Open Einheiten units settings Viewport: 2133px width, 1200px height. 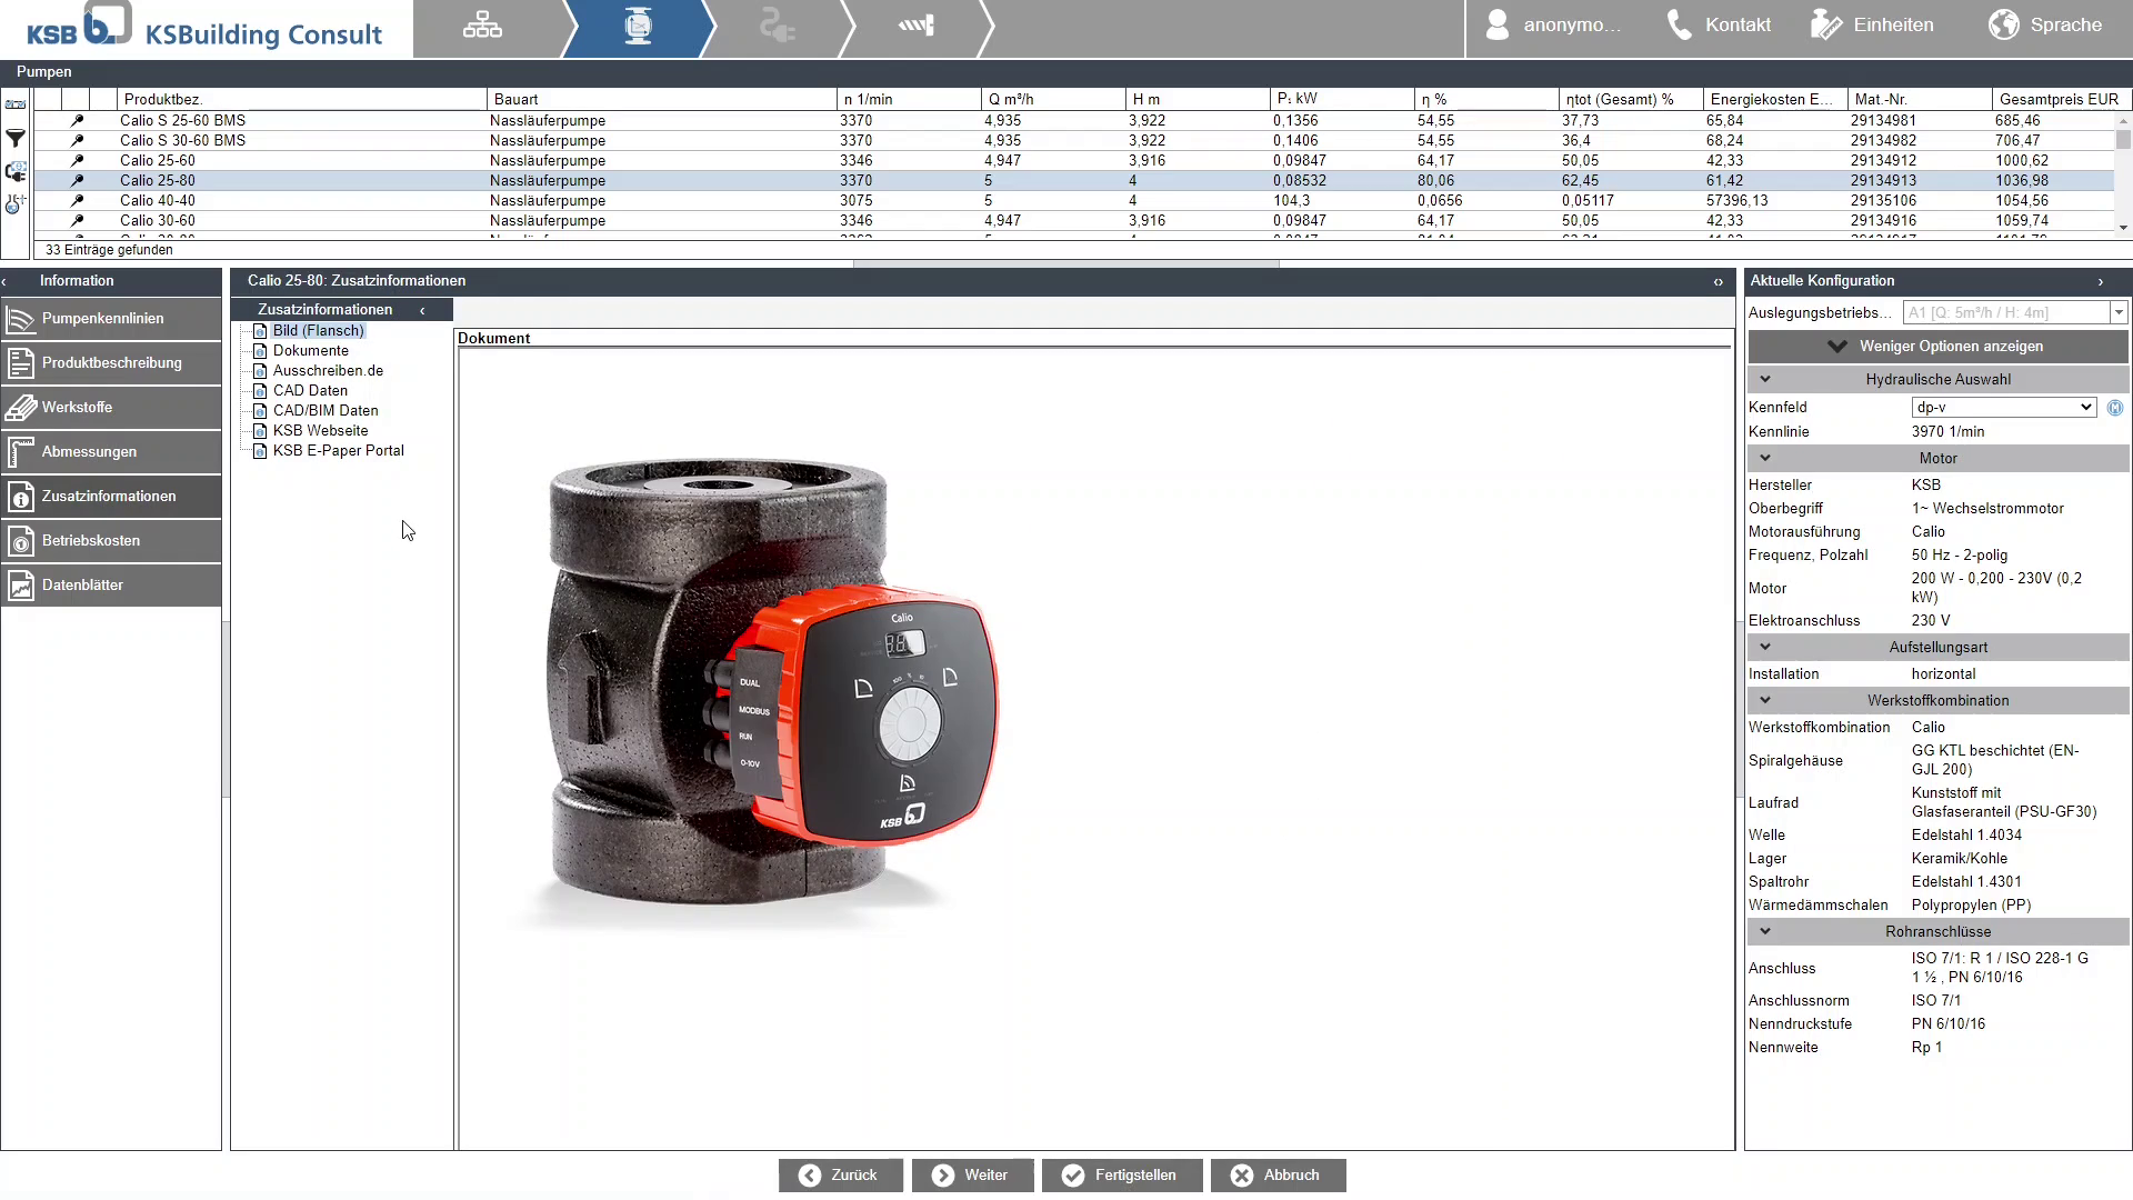tap(1872, 25)
